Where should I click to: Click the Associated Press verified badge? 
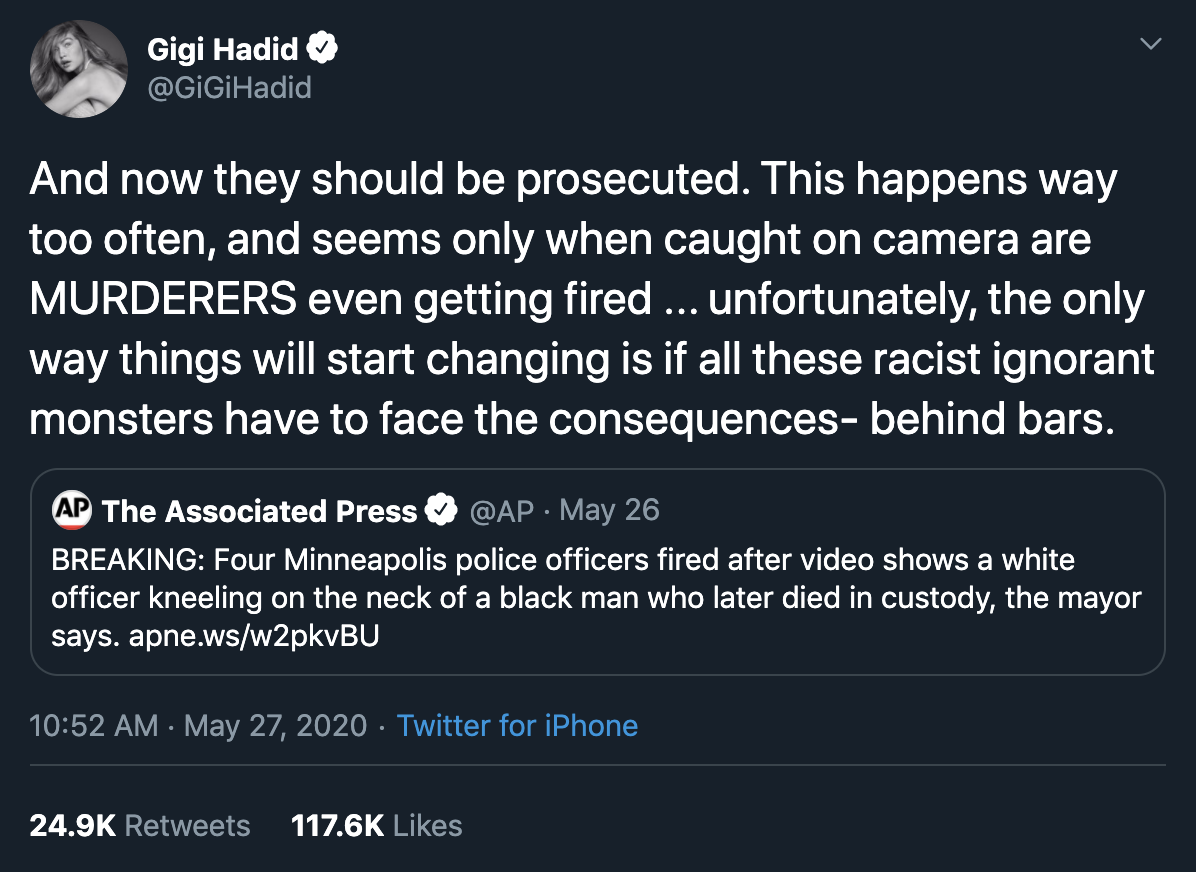coord(440,511)
